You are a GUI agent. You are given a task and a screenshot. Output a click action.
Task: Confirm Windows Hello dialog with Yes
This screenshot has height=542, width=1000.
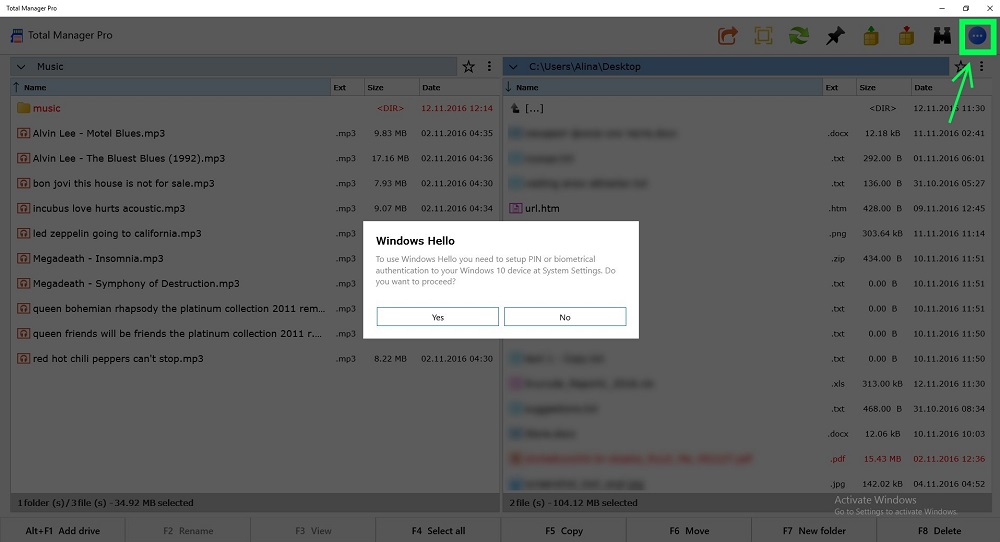(438, 317)
